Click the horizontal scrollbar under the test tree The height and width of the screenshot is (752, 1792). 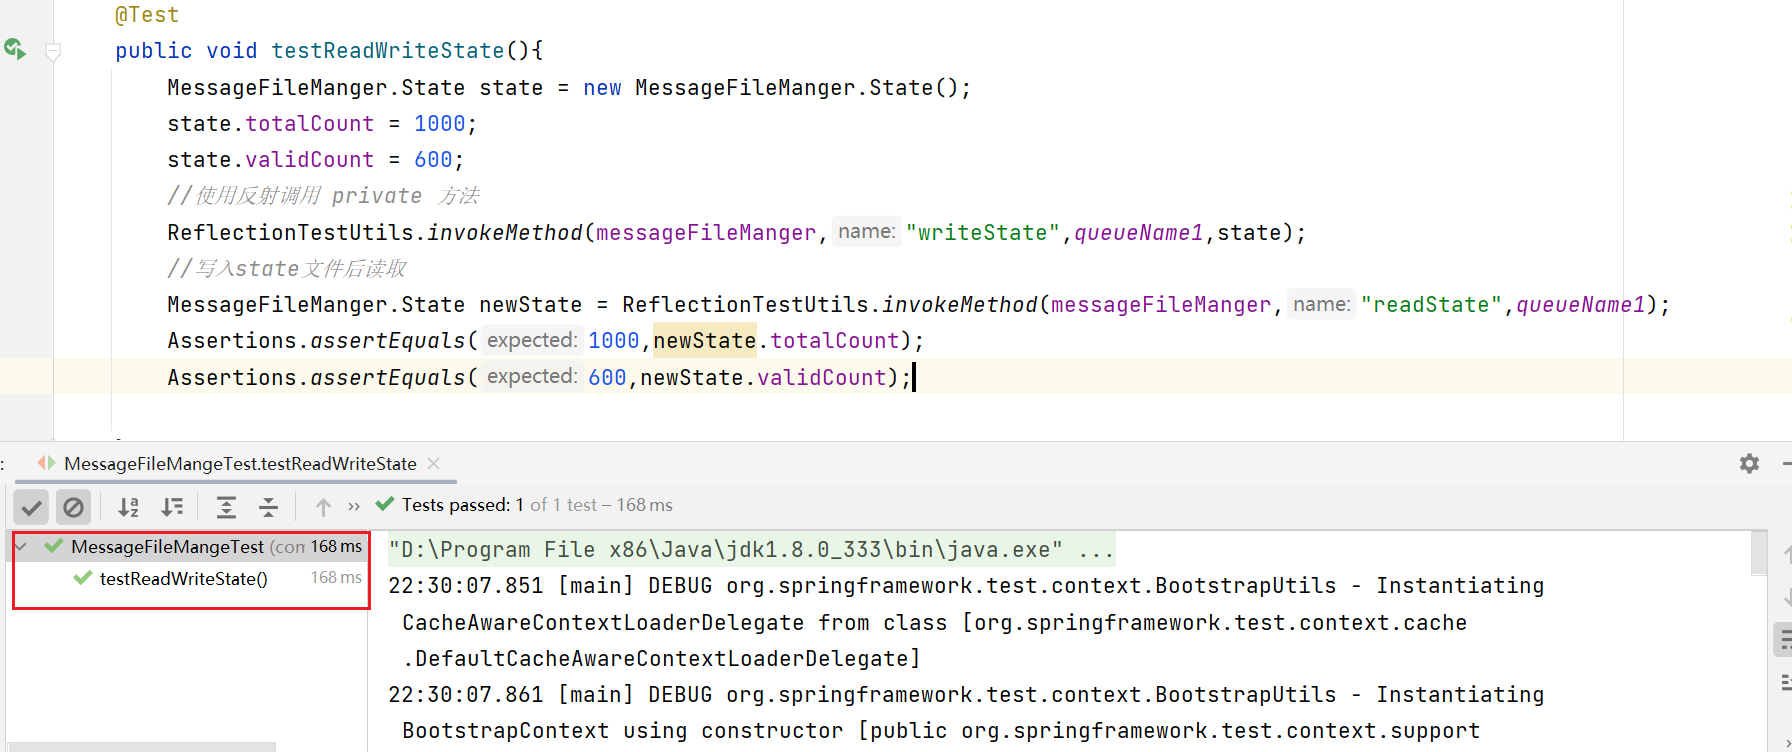click(140, 747)
